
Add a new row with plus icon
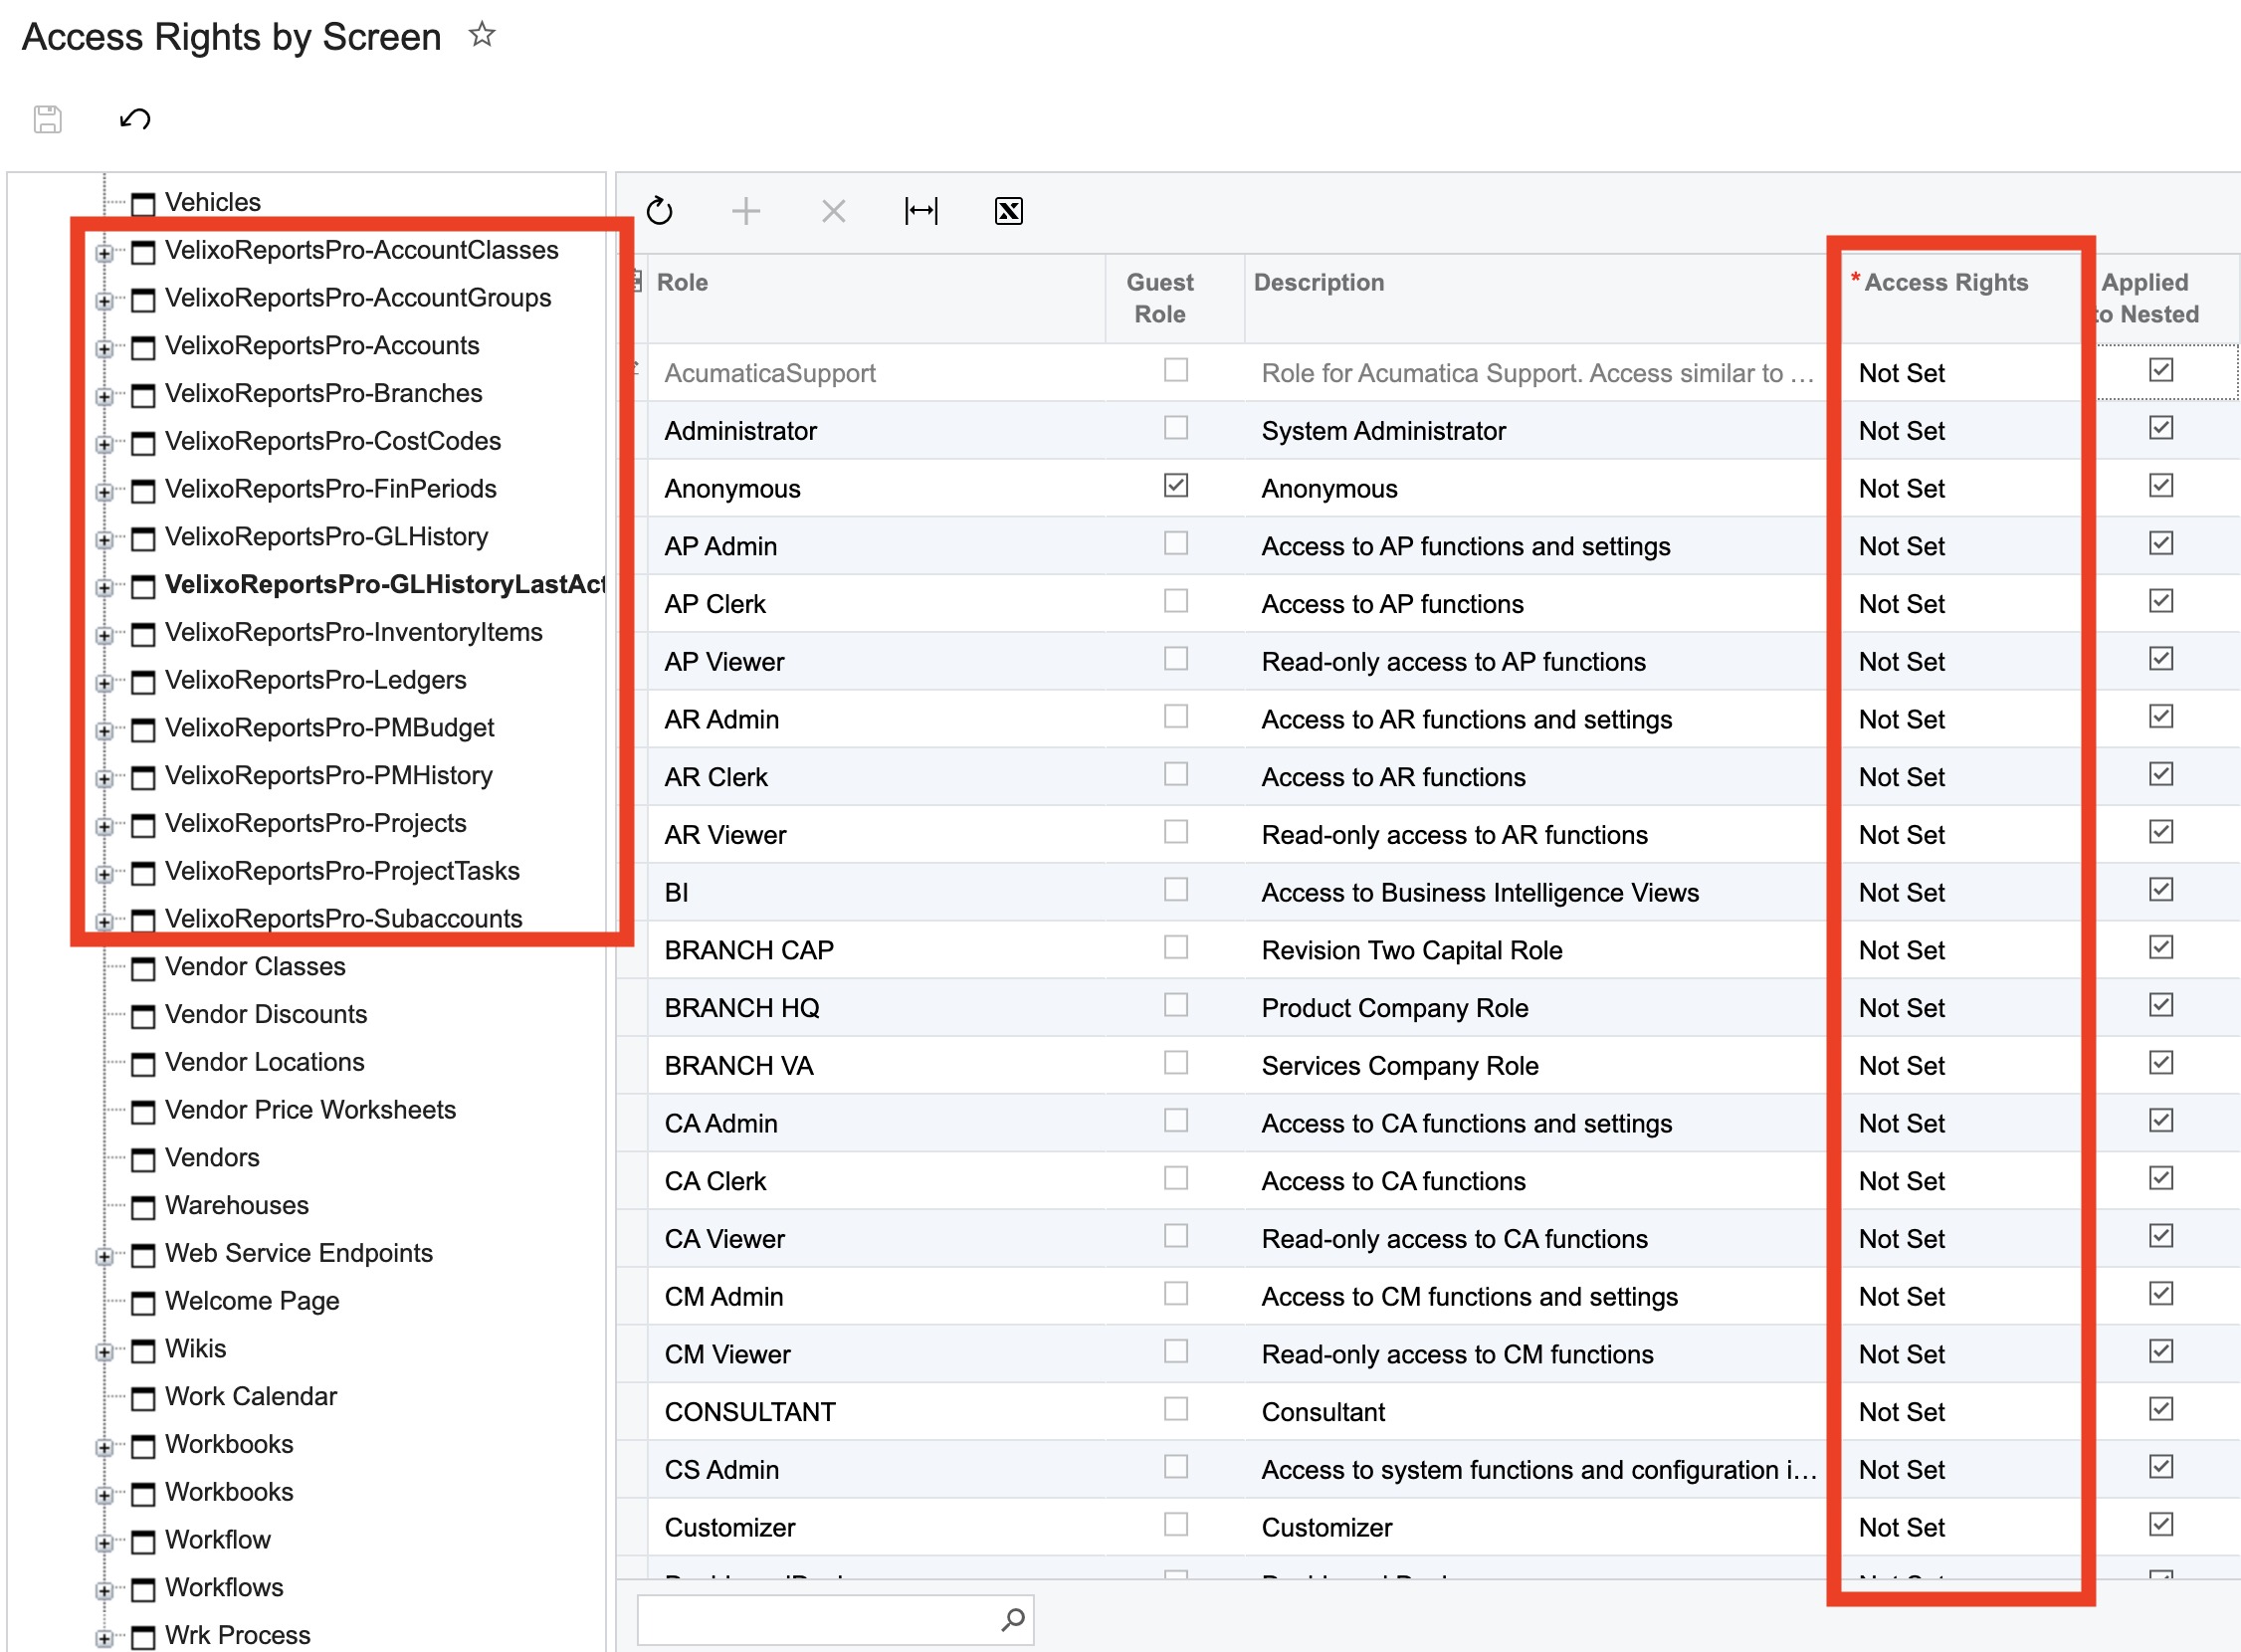point(746,211)
